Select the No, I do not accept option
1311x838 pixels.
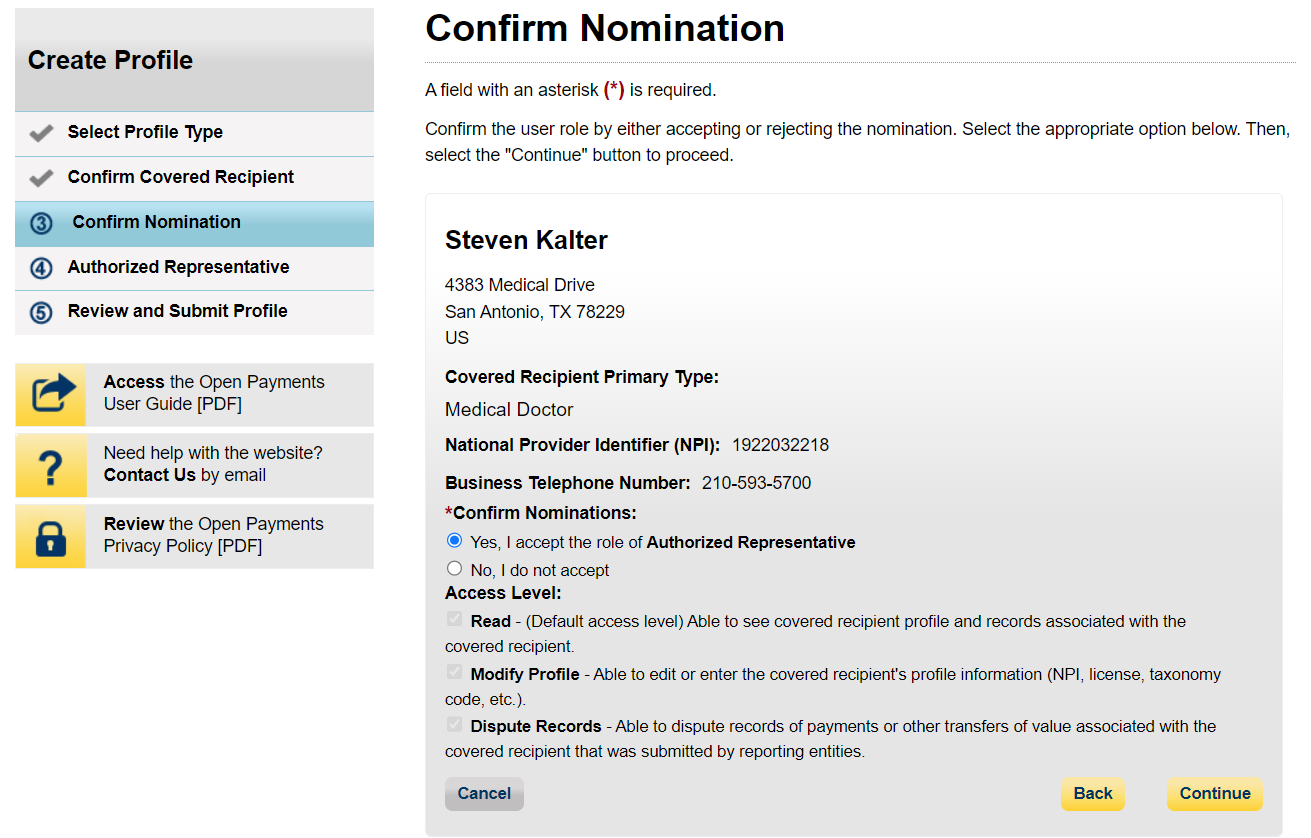(x=455, y=568)
